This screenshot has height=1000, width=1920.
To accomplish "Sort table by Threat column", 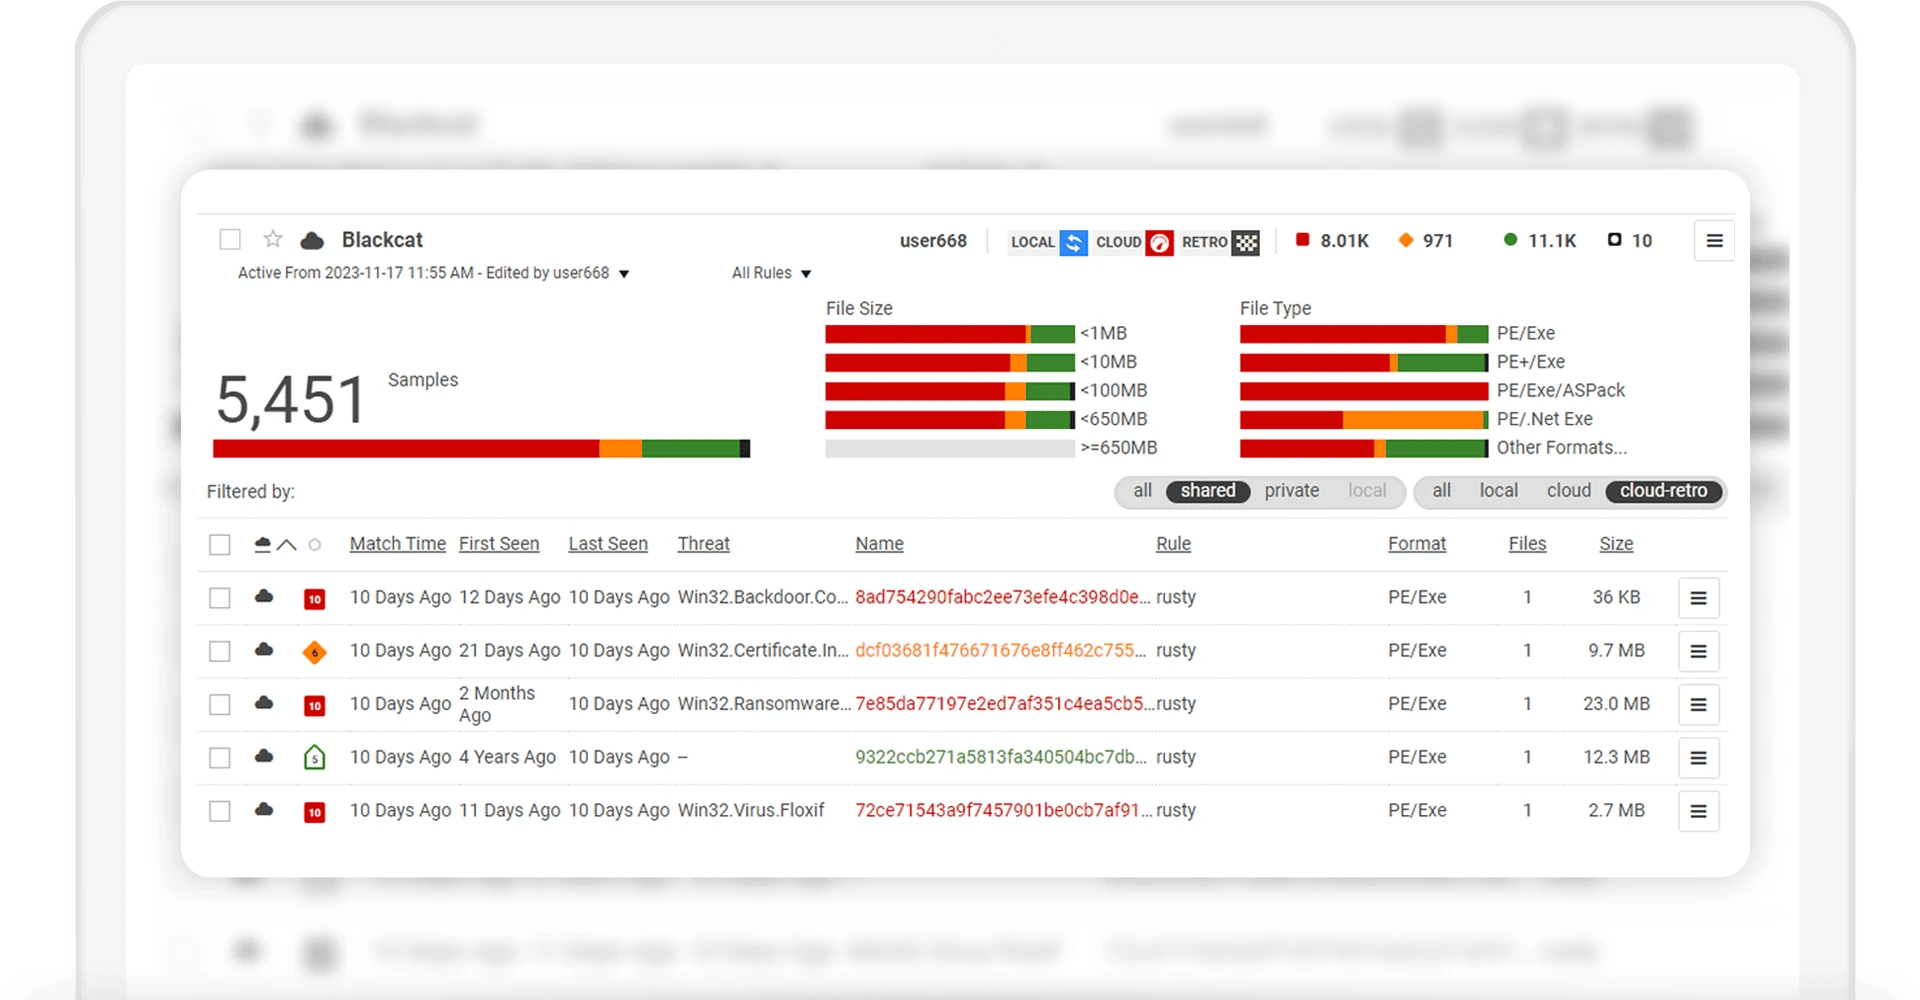I will click(703, 544).
